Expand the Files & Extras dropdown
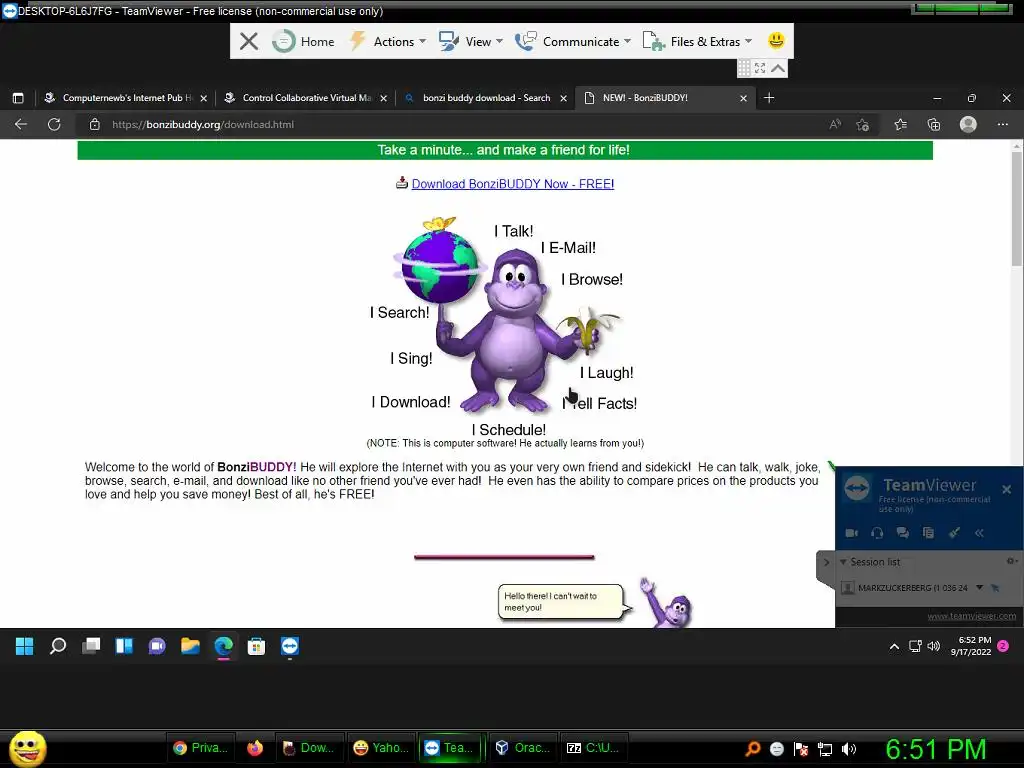Screen dimensions: 1024x768 click(x=697, y=41)
